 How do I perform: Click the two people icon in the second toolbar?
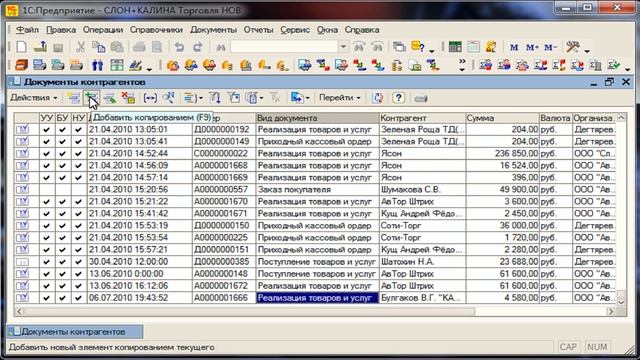(x=98, y=65)
